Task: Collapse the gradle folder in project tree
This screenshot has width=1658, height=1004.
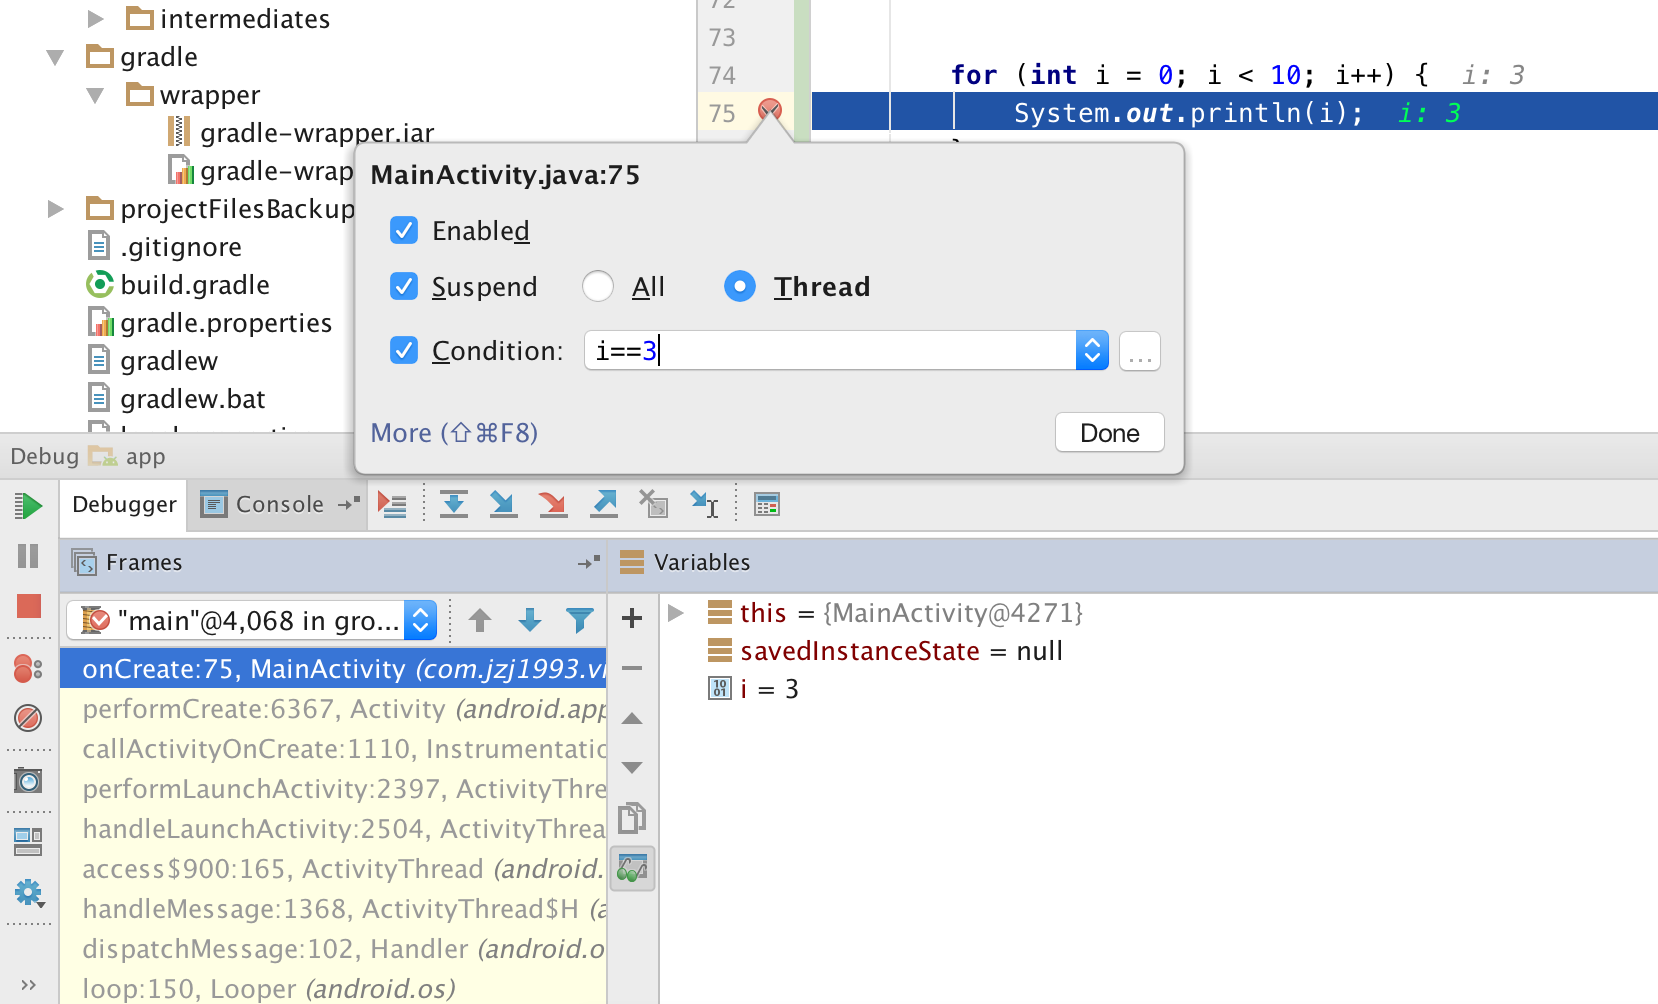Action: tap(56, 57)
